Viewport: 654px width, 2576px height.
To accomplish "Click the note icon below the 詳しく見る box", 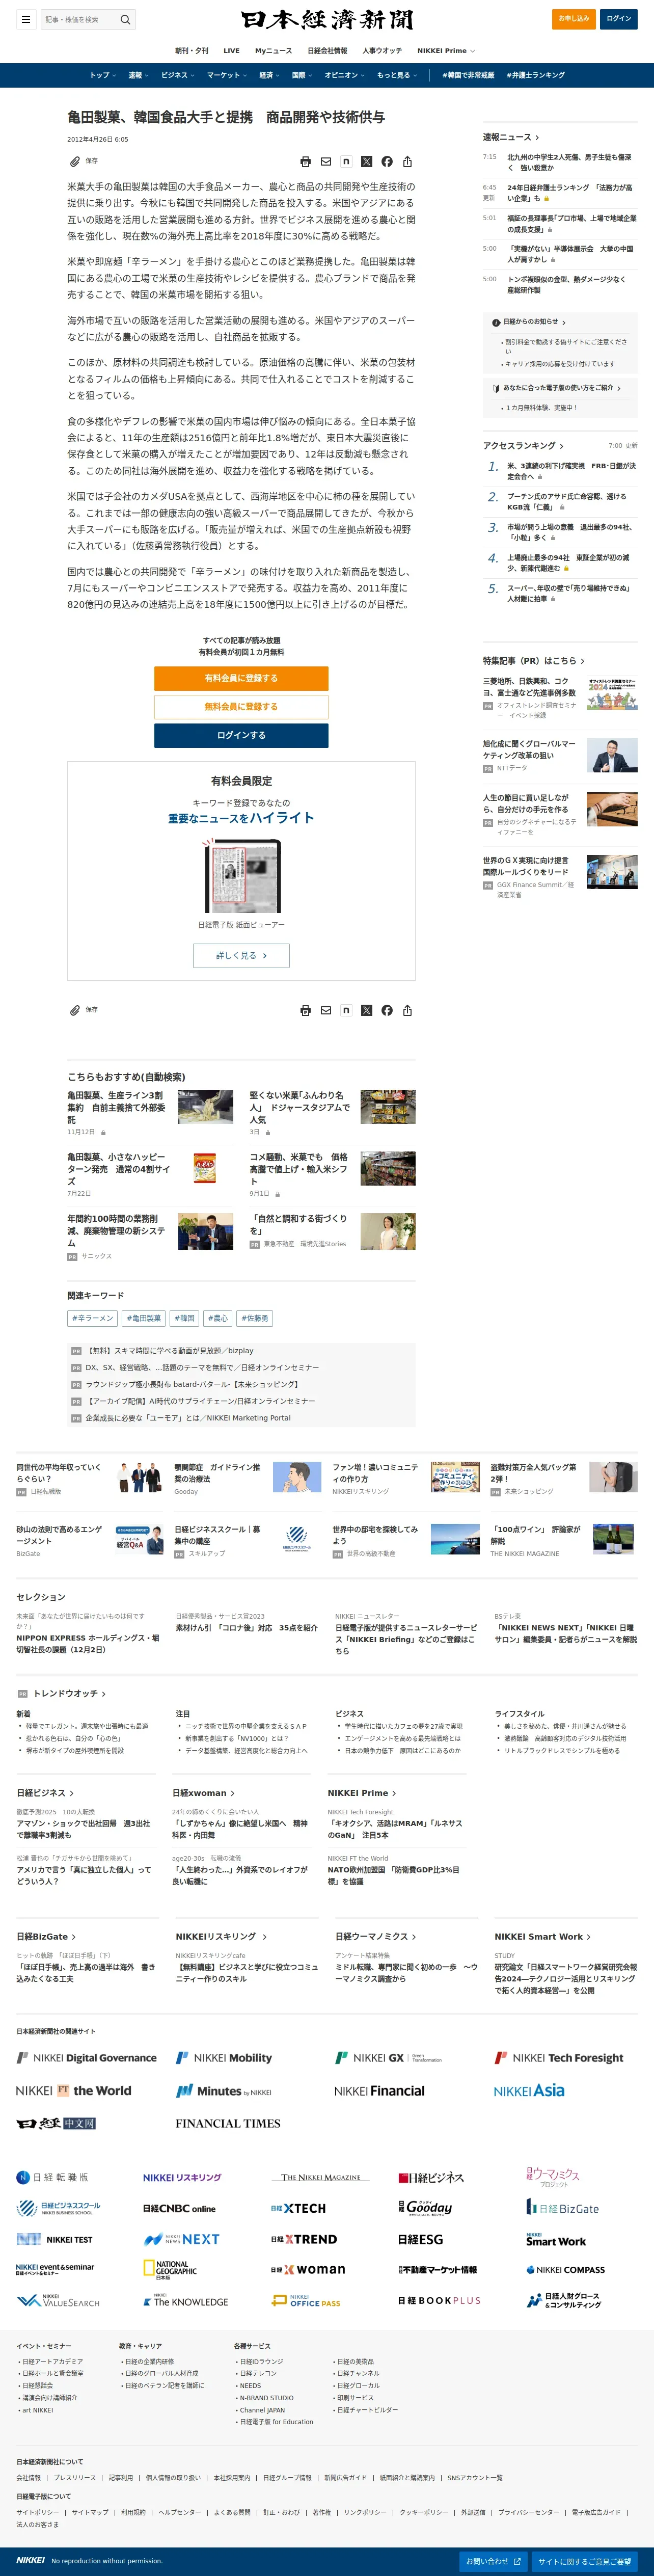I will coord(346,1010).
